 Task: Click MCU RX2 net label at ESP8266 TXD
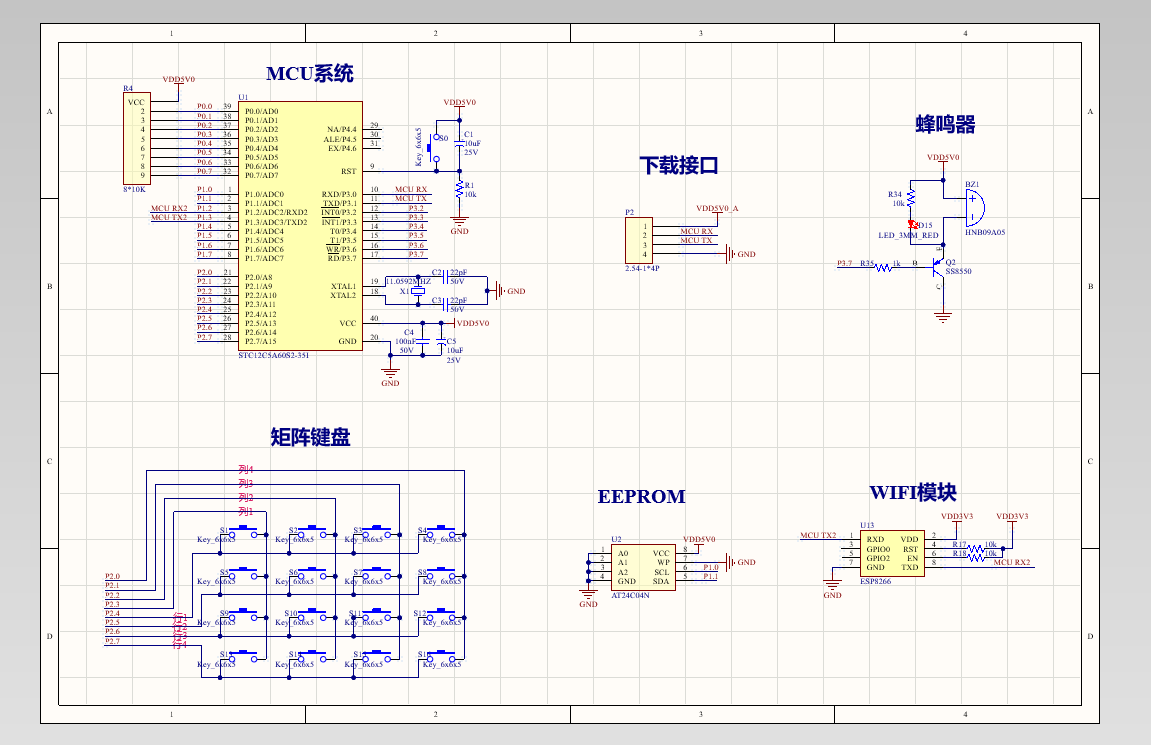pos(1012,562)
